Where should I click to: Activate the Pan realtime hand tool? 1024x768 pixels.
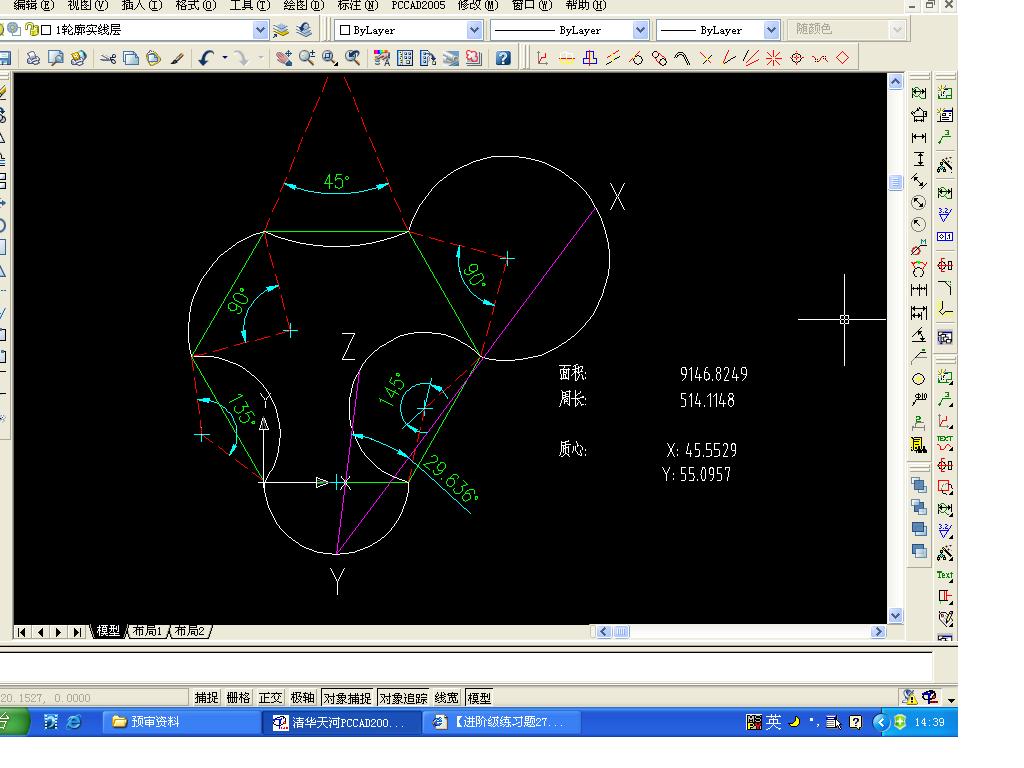click(x=284, y=59)
